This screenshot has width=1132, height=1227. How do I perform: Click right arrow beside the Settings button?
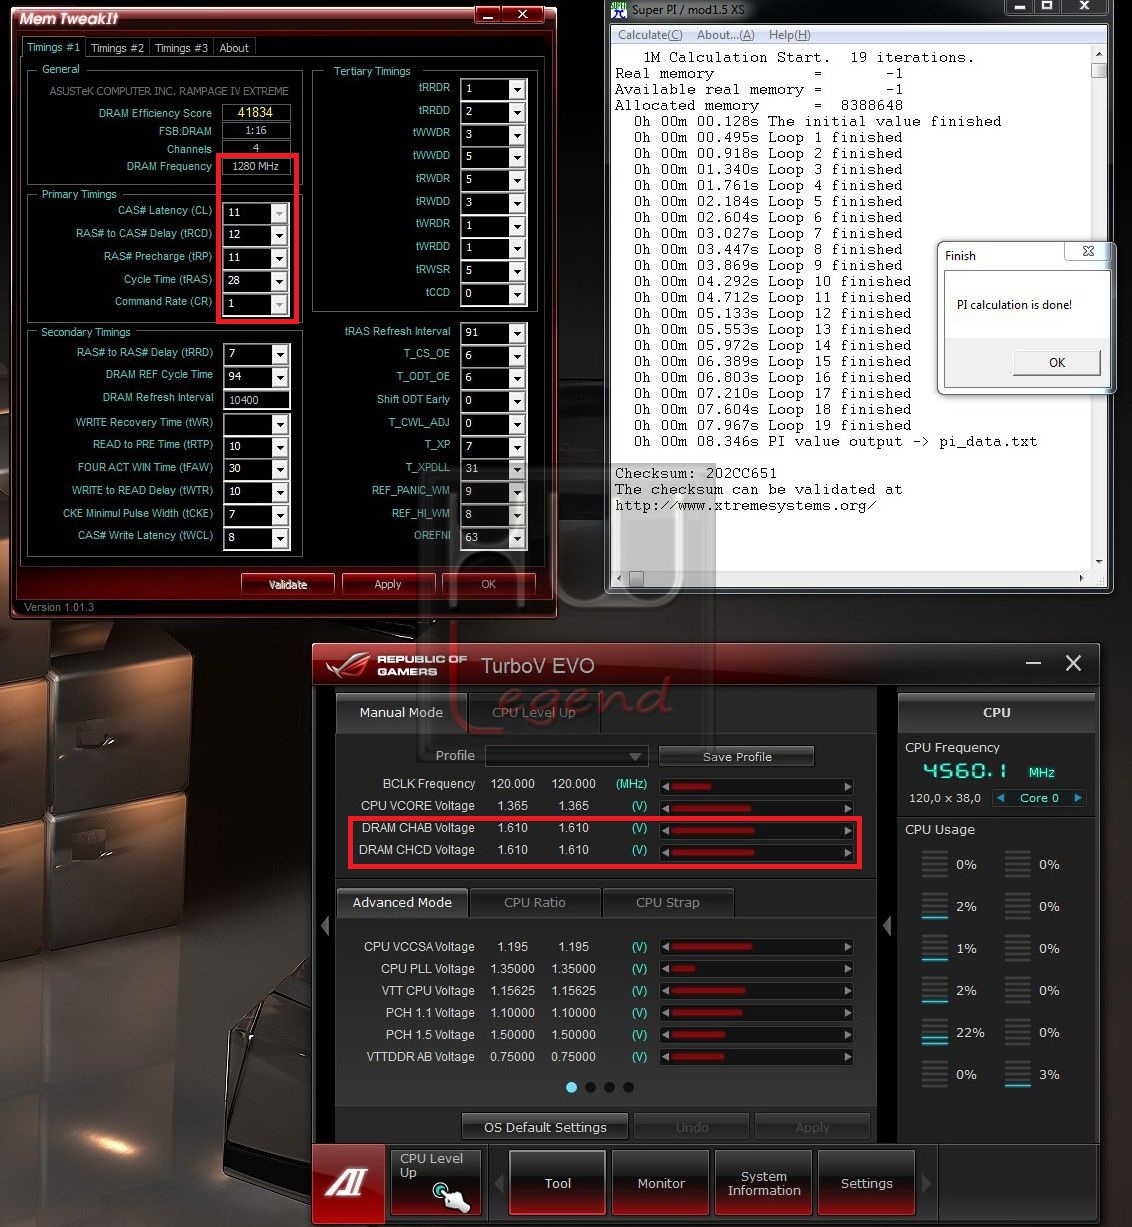click(x=926, y=1184)
